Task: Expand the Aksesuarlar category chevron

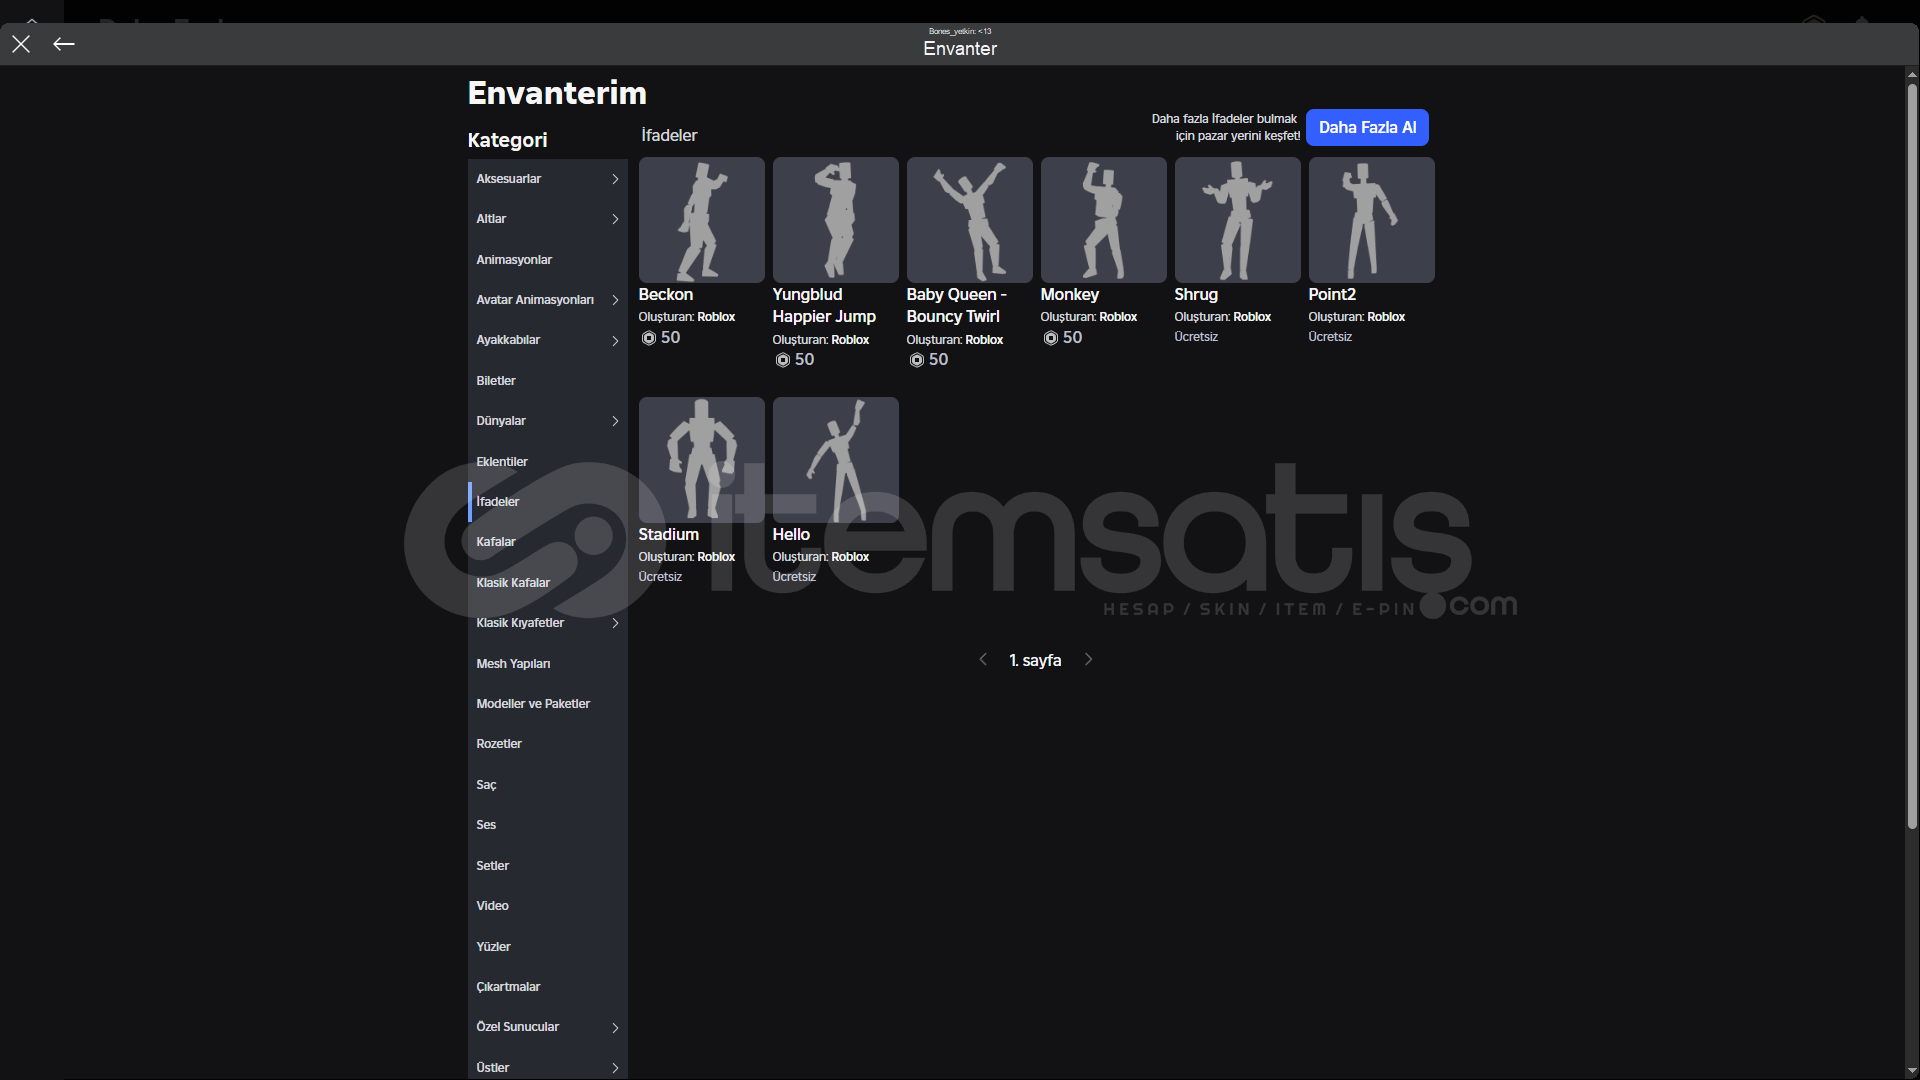Action: 615,179
